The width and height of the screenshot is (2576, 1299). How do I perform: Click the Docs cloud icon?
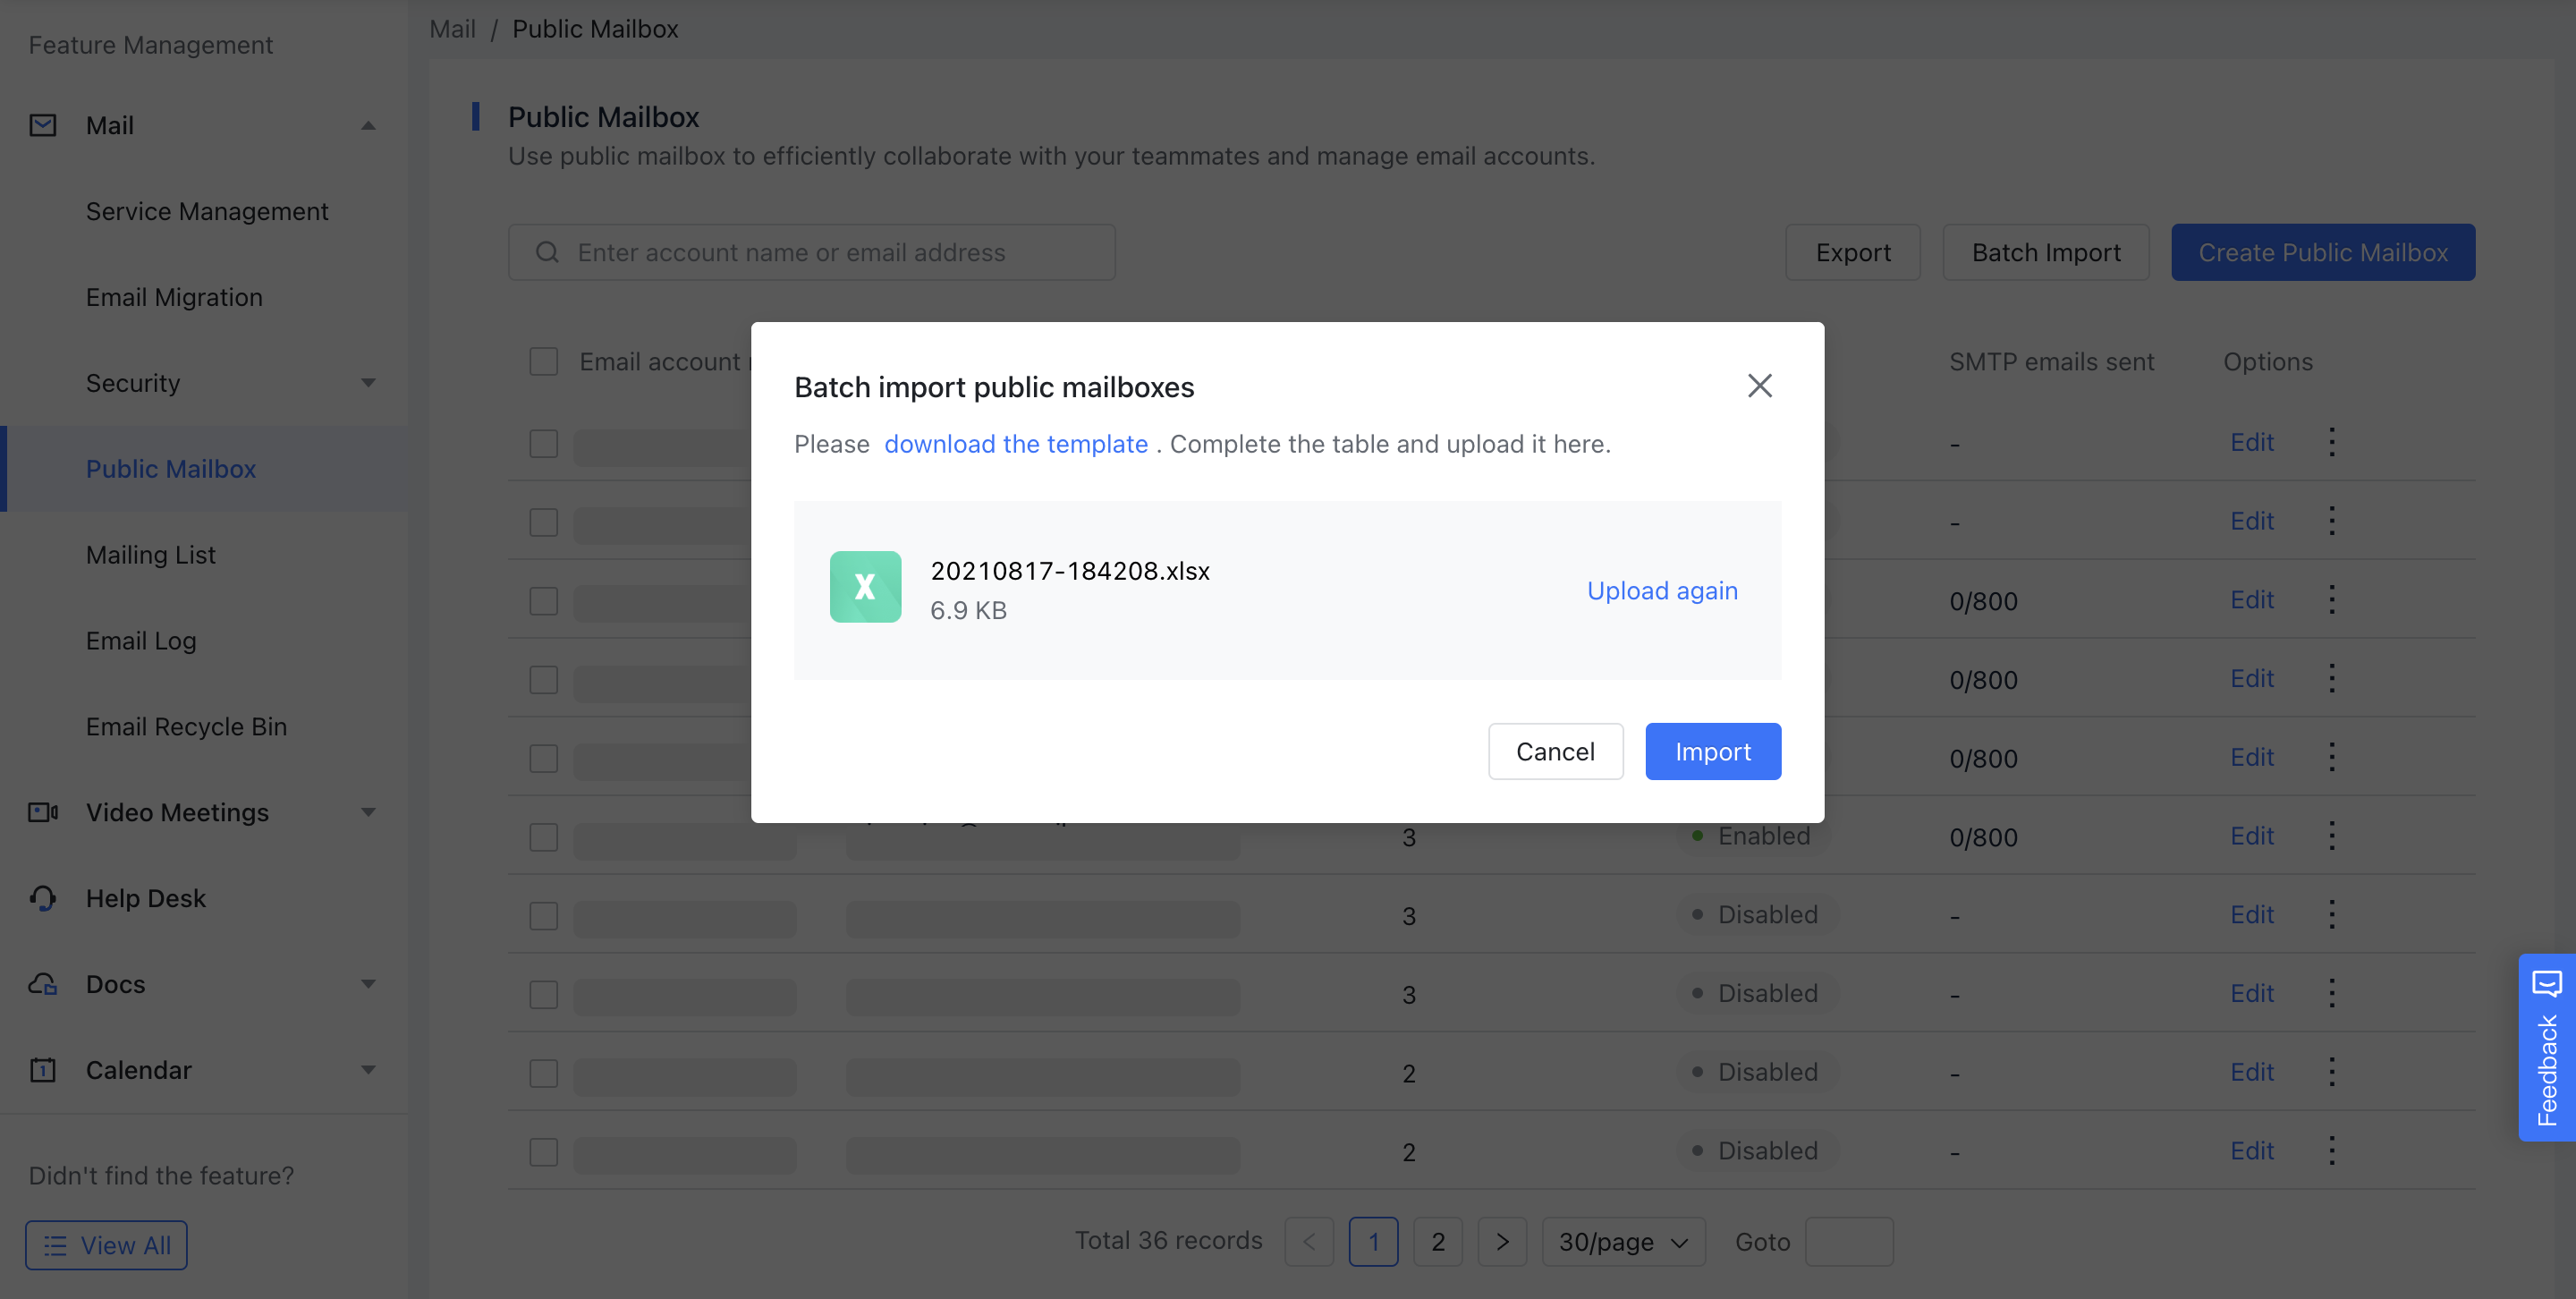click(41, 984)
